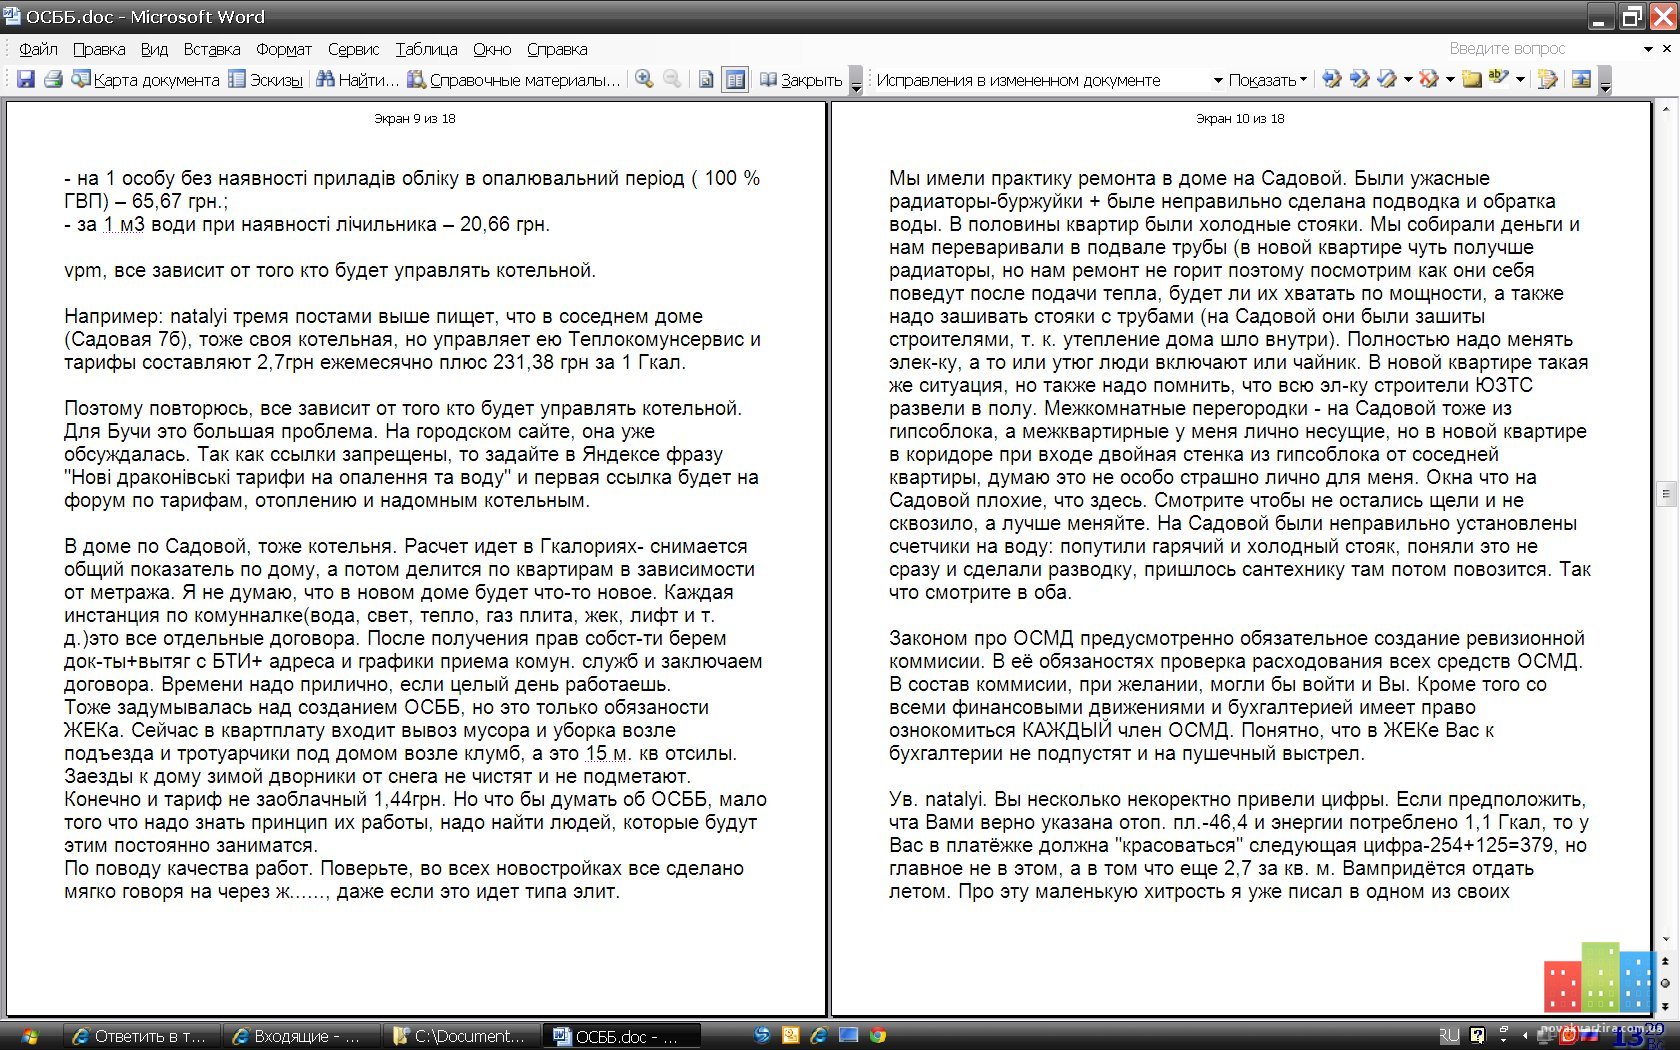Image resolution: width=1680 pixels, height=1050 pixels.
Task: Jump to previous screen browse button
Action: coord(1666,962)
